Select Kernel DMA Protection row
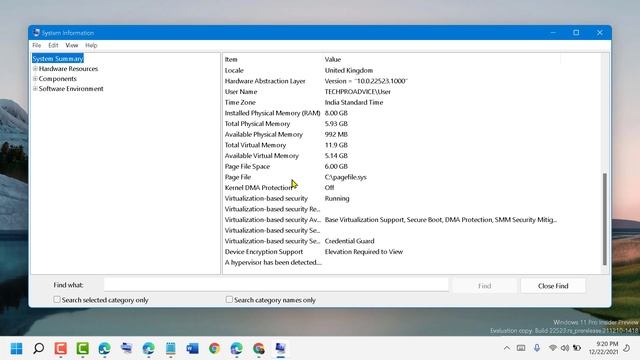Viewport: 640px width, 360px height. pos(411,187)
